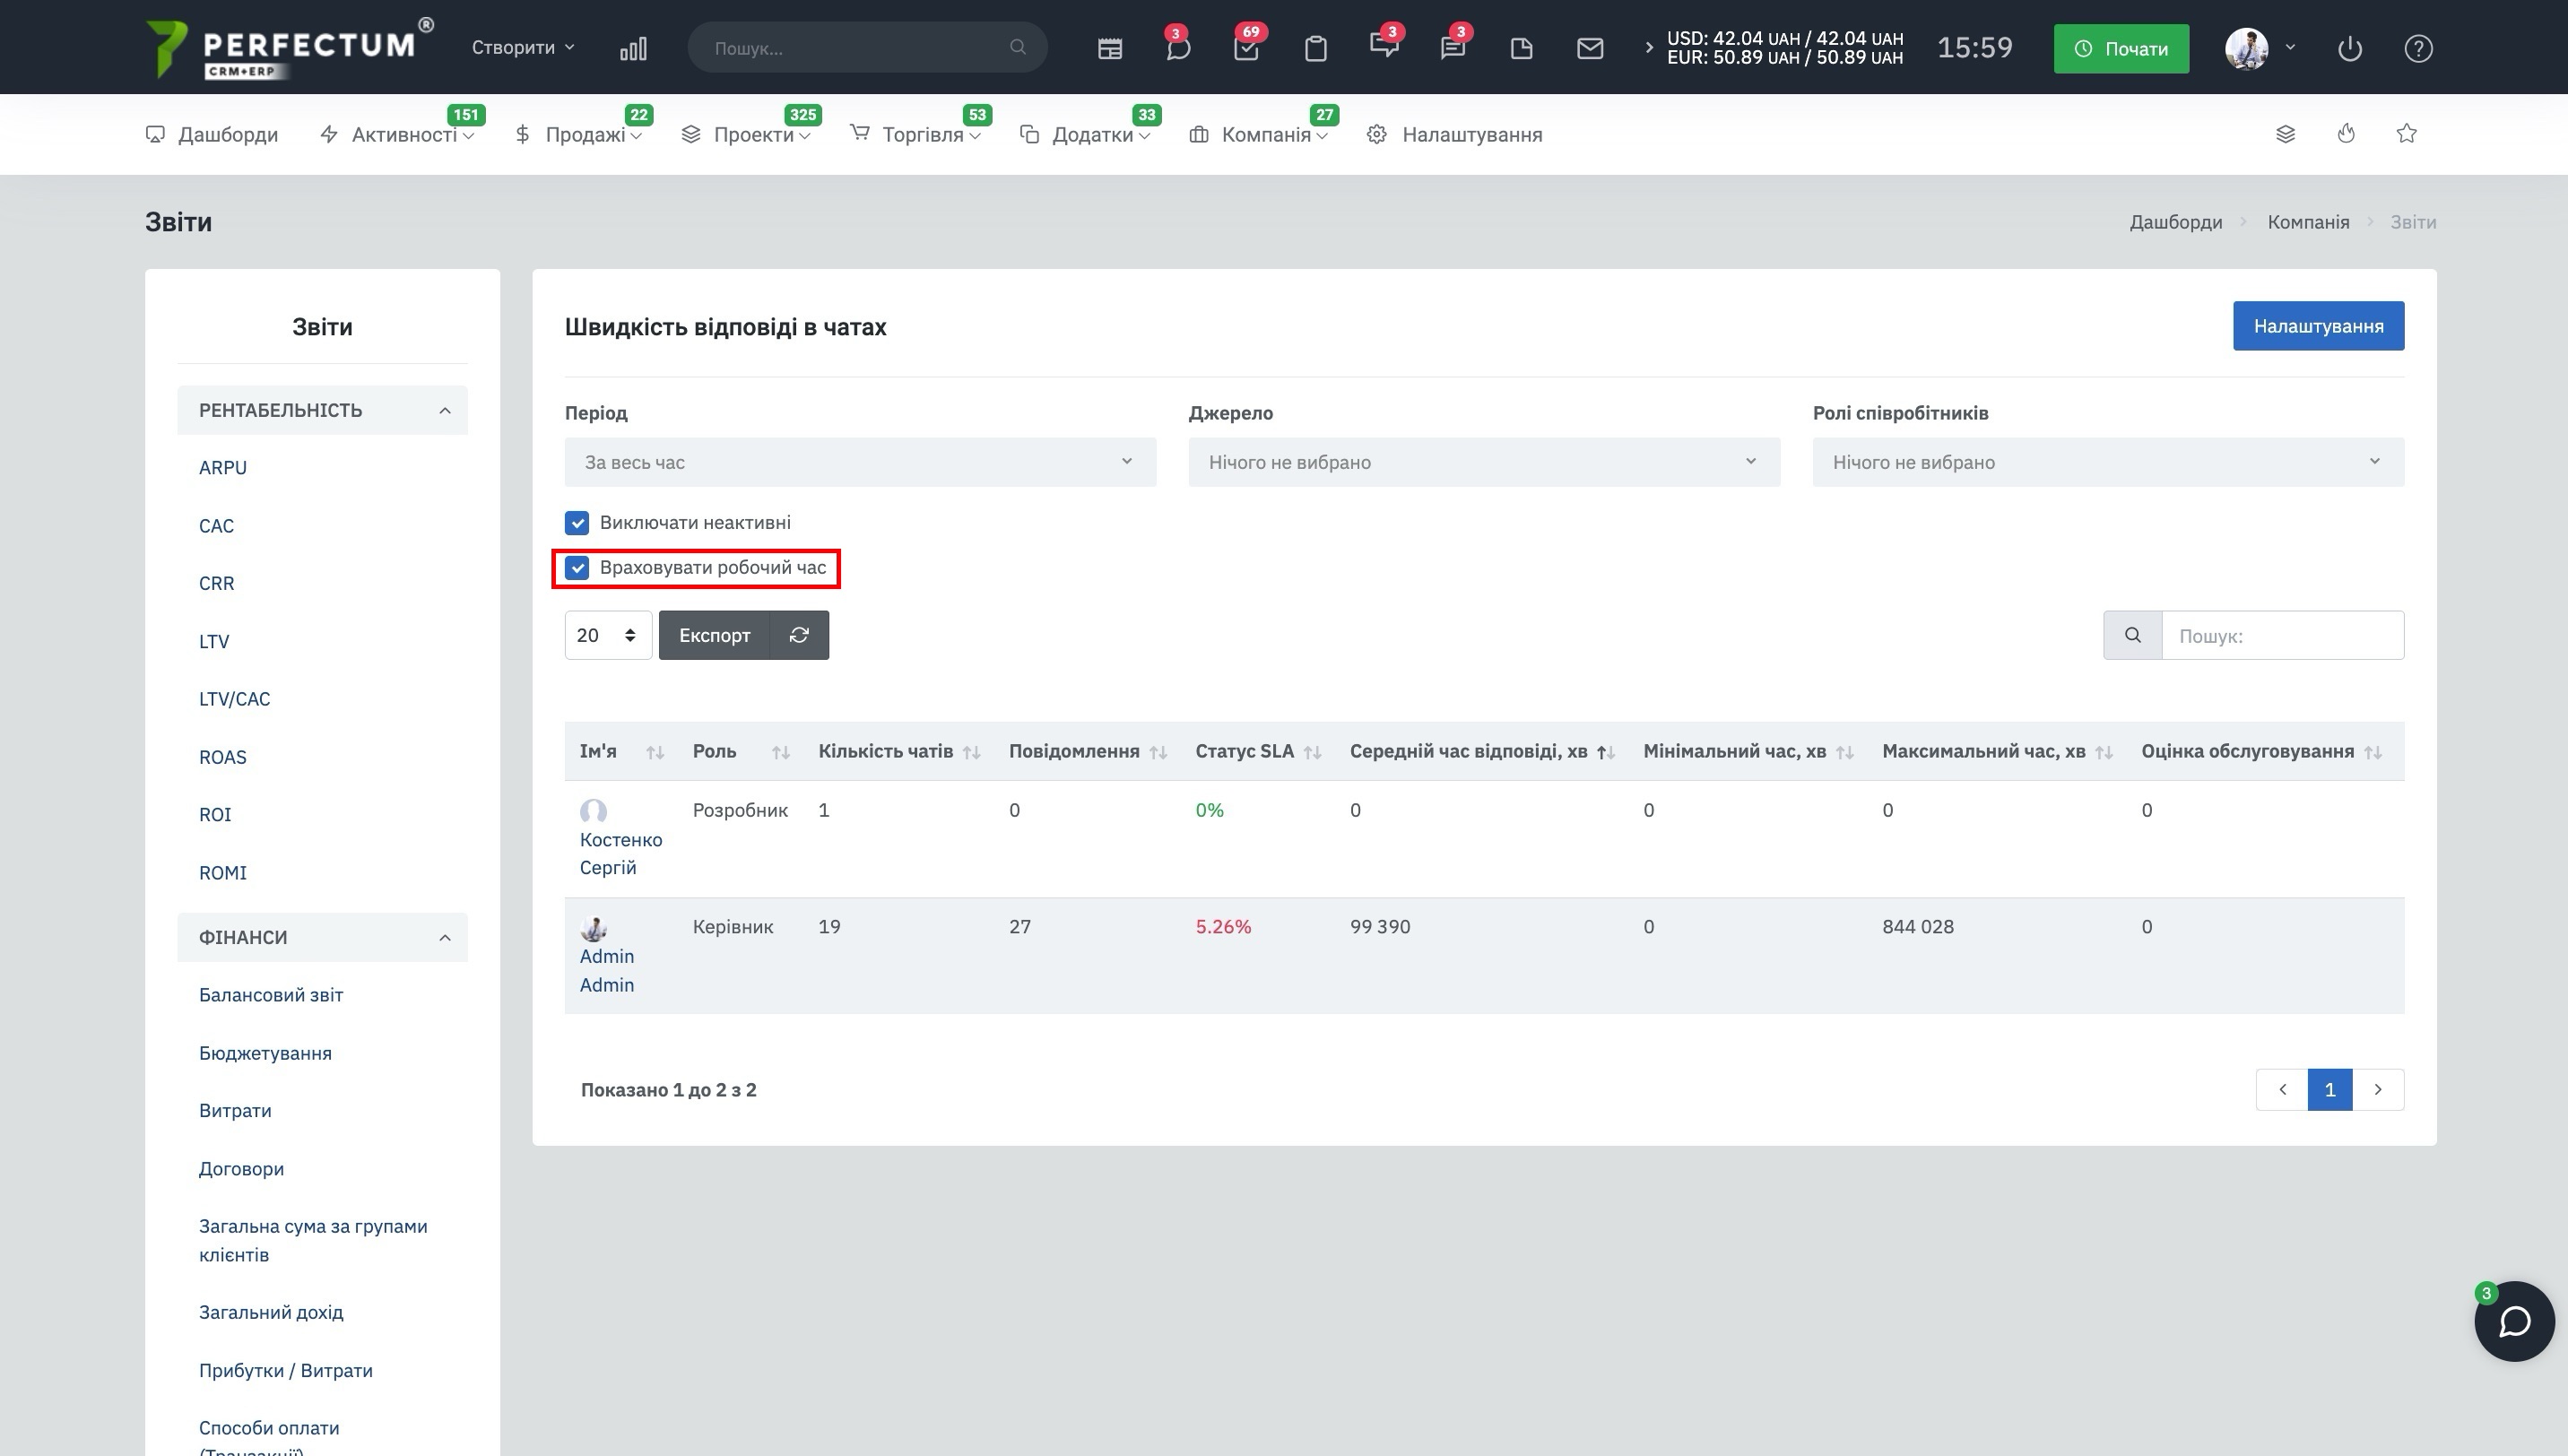Click the blue Налаштування button
Viewport: 2568px width, 1456px height.
pyautogui.click(x=2318, y=326)
